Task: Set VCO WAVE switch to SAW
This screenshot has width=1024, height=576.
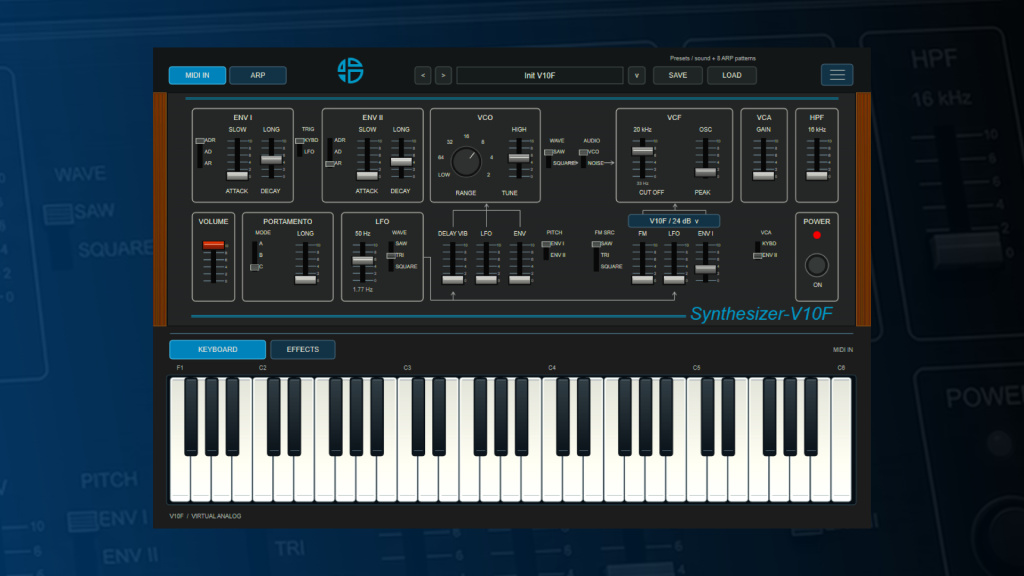Action: point(549,152)
